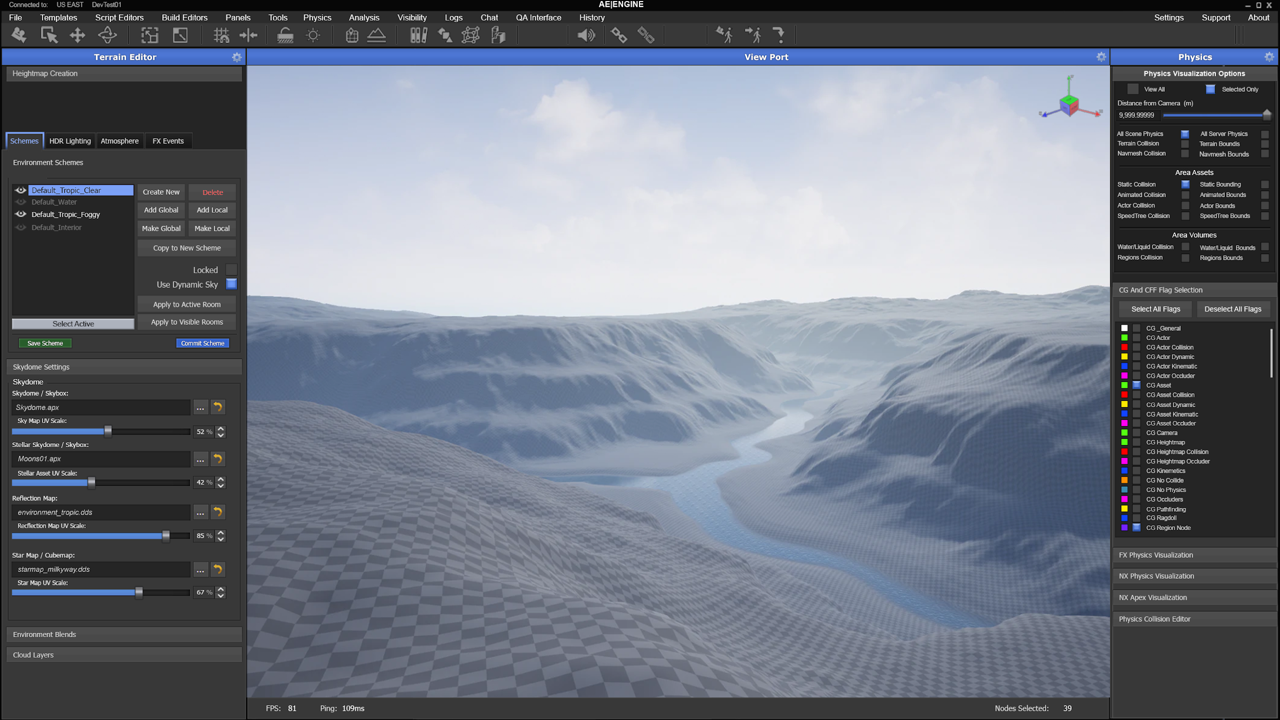Open the Build Editors menu
1280x720 pixels.
point(184,17)
